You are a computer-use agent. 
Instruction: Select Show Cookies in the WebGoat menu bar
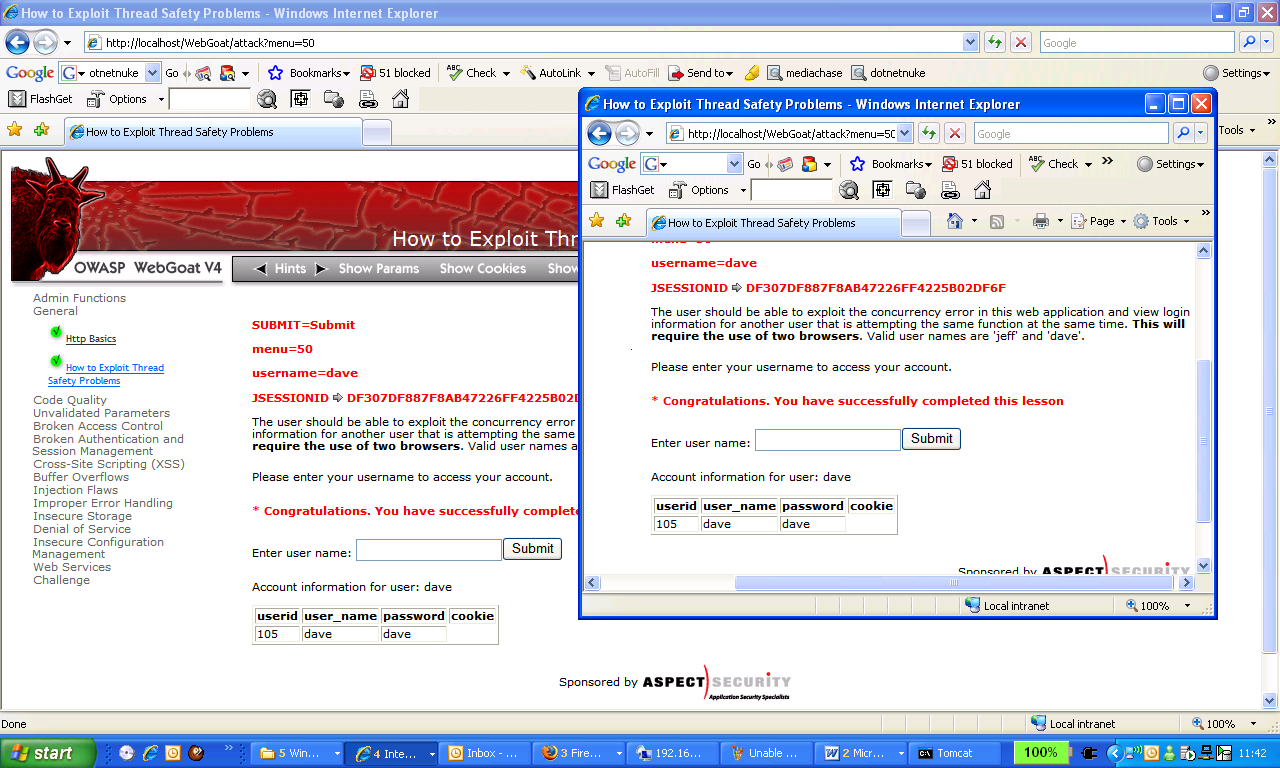pos(482,268)
